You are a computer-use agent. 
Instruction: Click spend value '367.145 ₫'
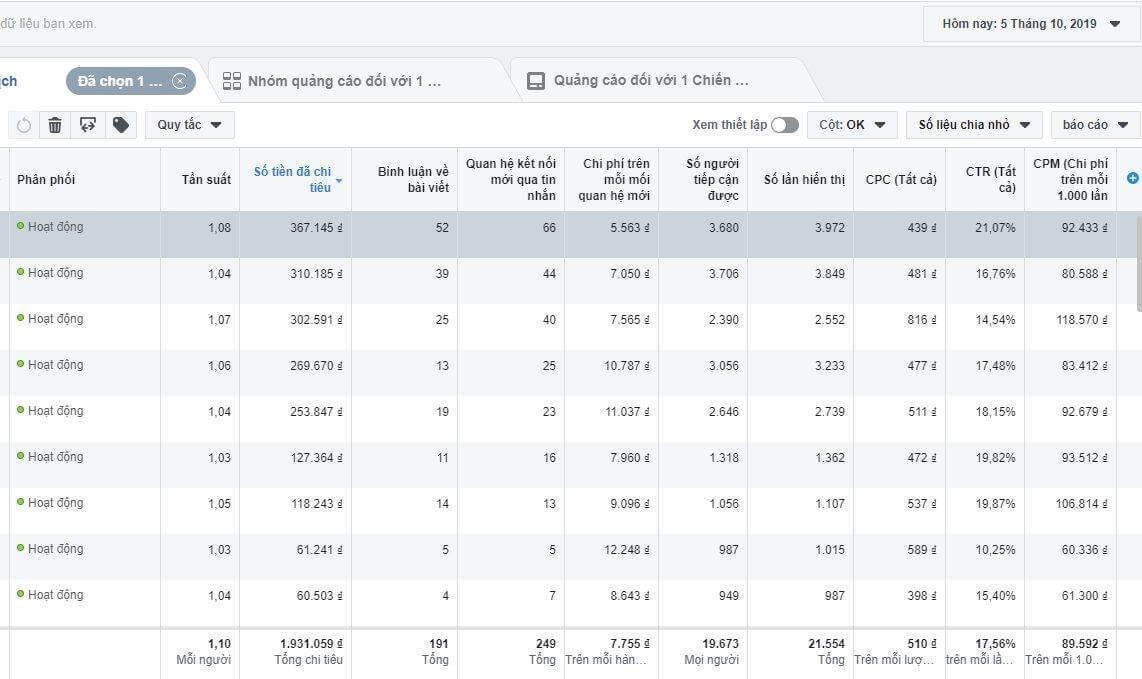tap(316, 227)
